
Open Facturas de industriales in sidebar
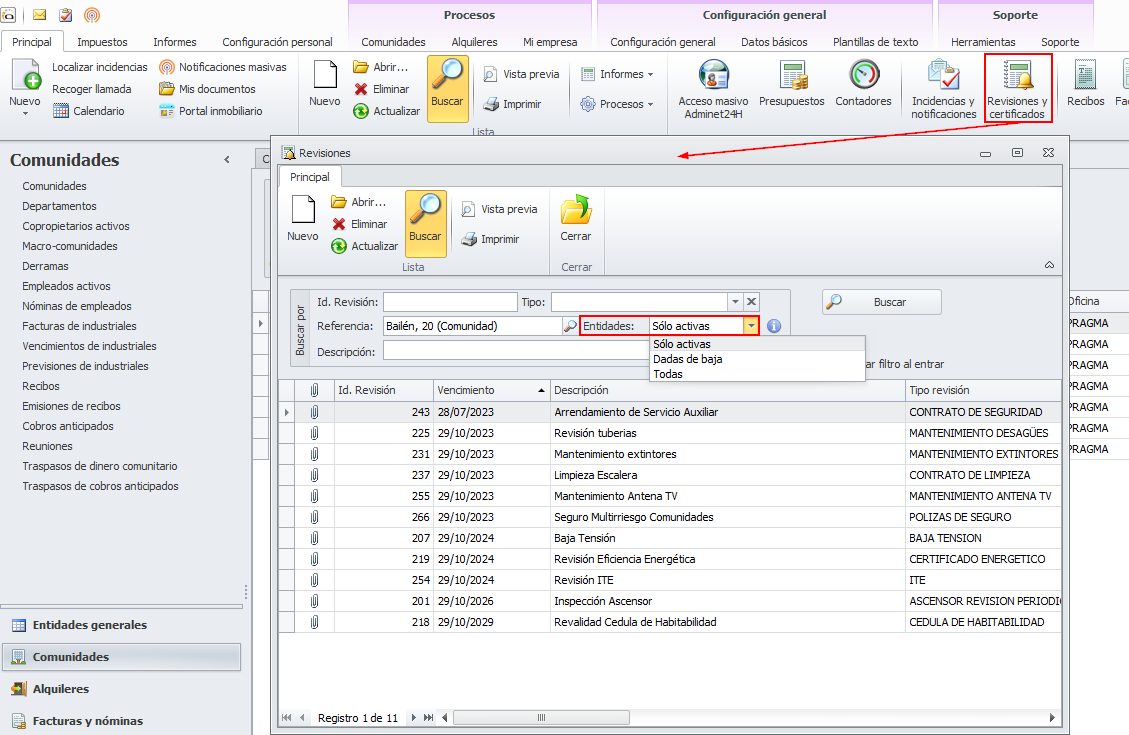coord(79,326)
